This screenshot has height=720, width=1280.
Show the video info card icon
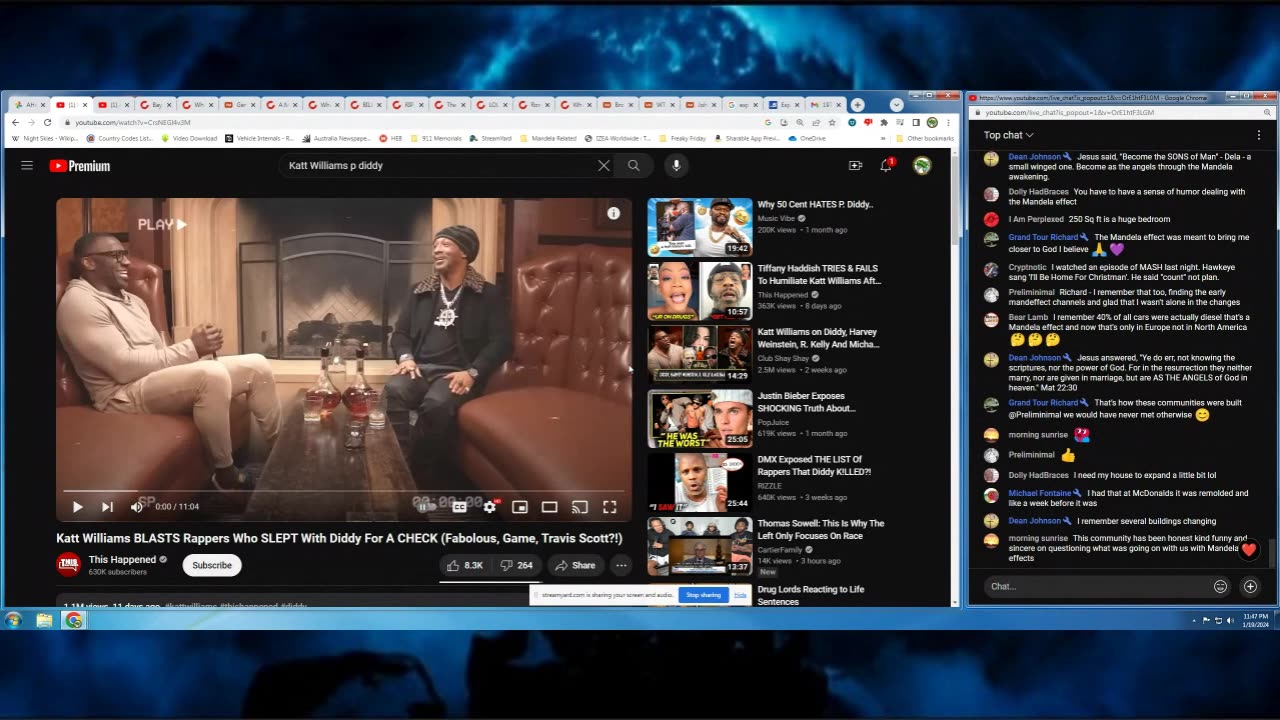(x=613, y=213)
